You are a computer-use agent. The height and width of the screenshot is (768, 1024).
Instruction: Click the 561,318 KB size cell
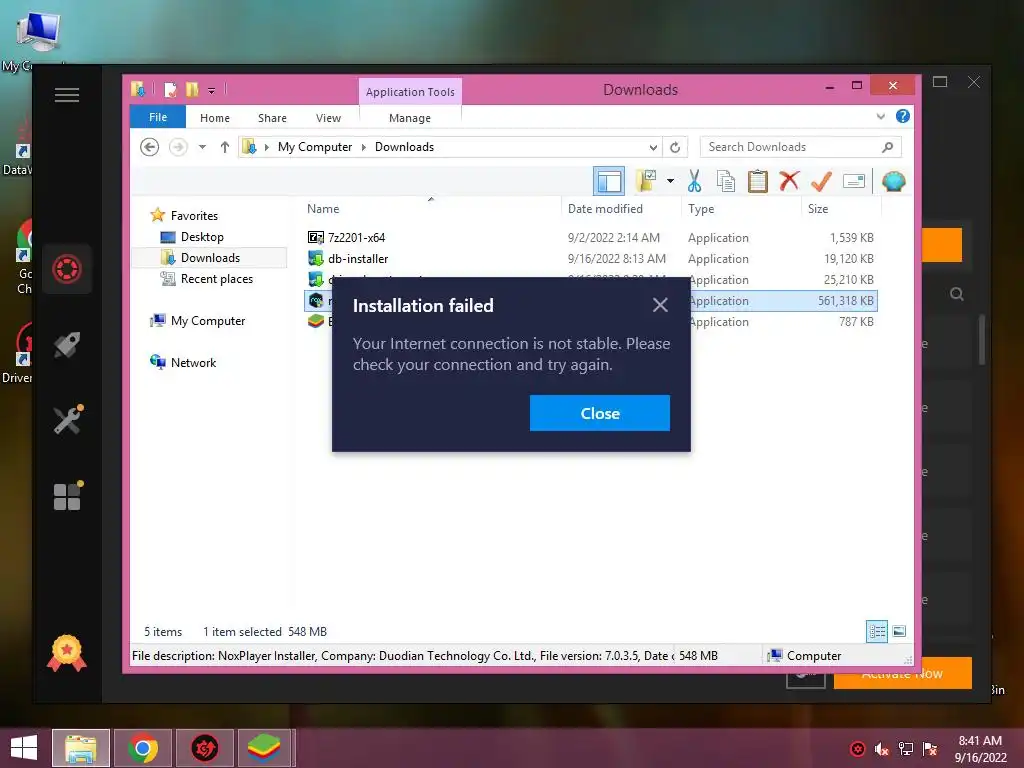click(x=846, y=301)
